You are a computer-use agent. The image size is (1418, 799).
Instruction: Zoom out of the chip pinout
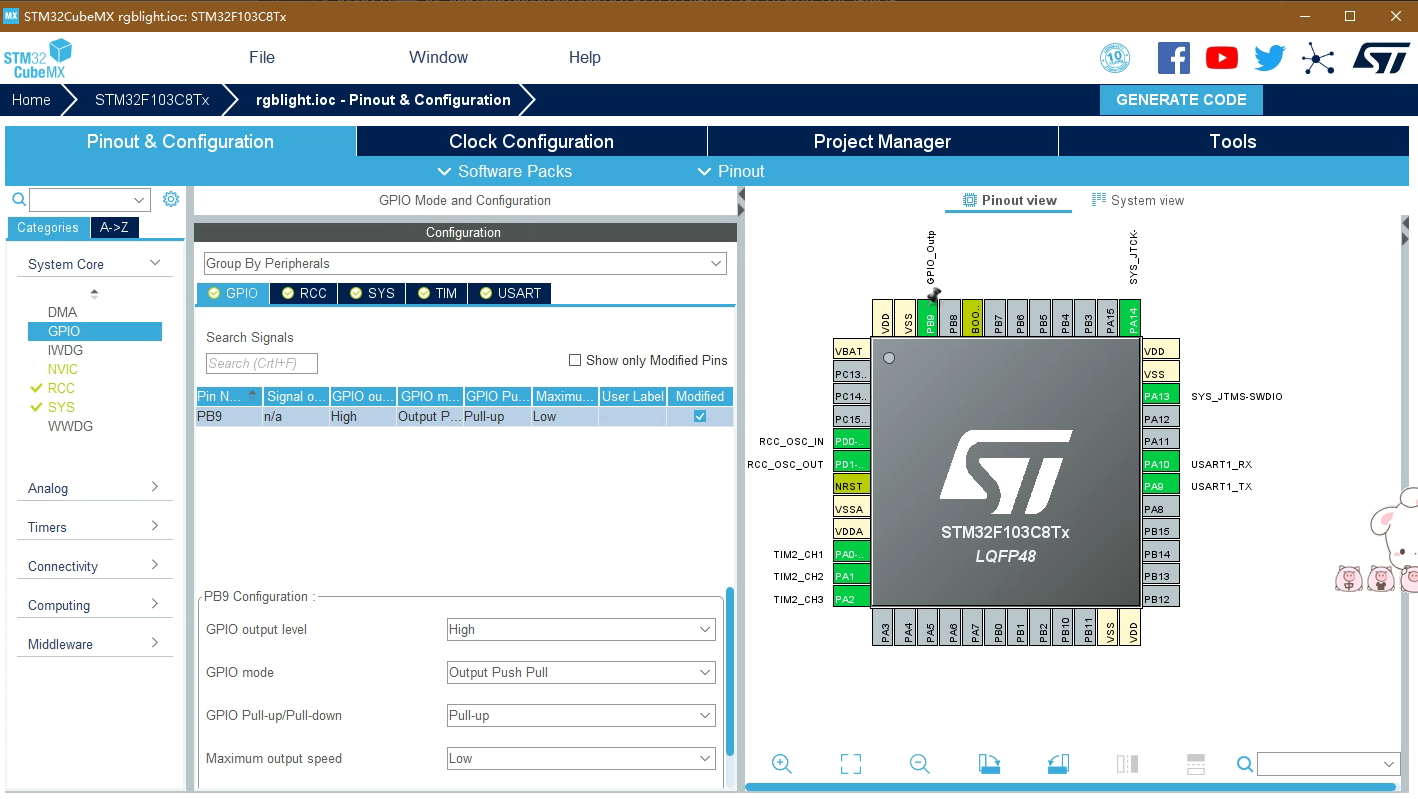pyautogui.click(x=920, y=764)
